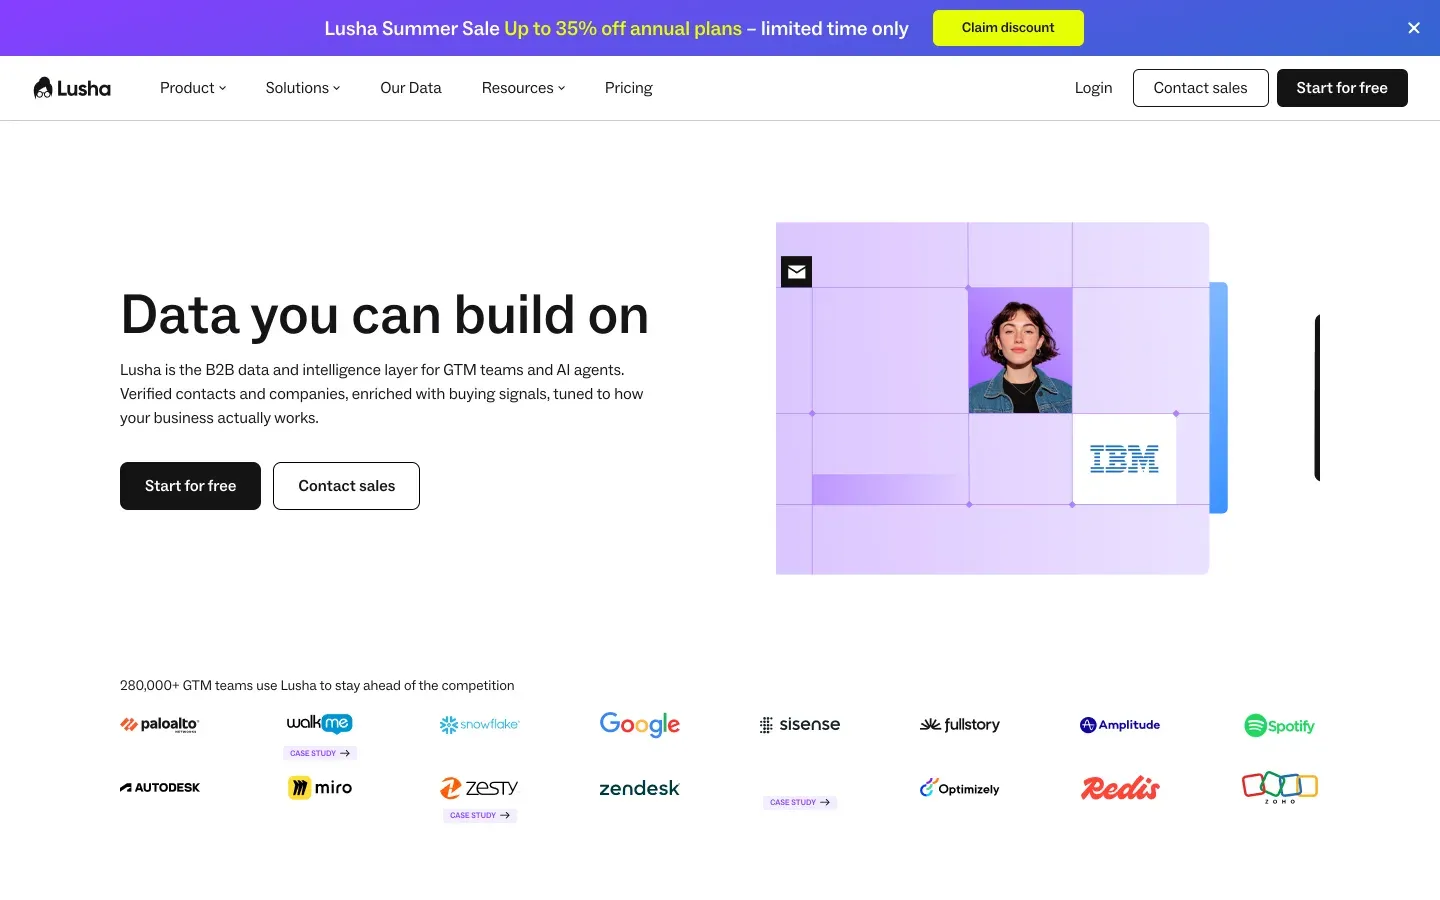
Task: Dismiss the Summer Sale banner with the X
Action: 1414,28
